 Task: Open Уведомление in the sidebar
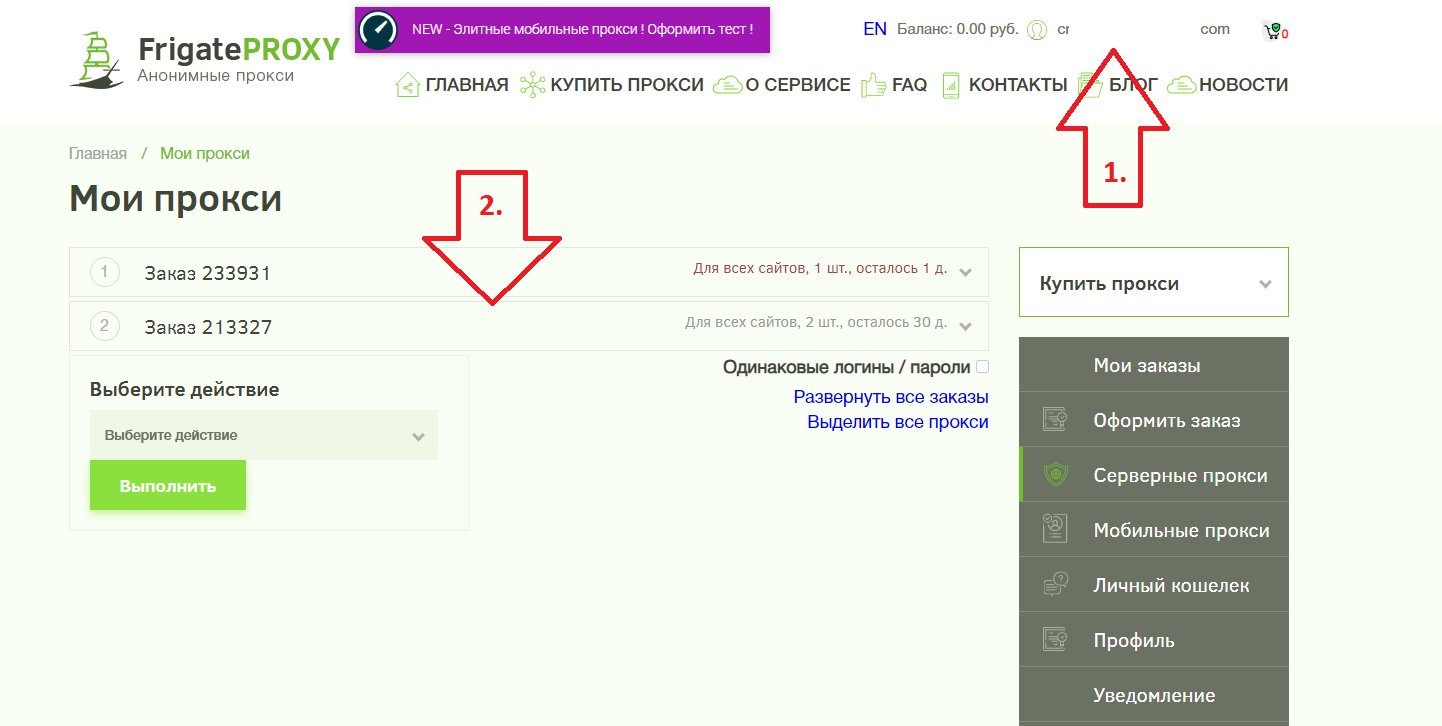click(x=1154, y=695)
